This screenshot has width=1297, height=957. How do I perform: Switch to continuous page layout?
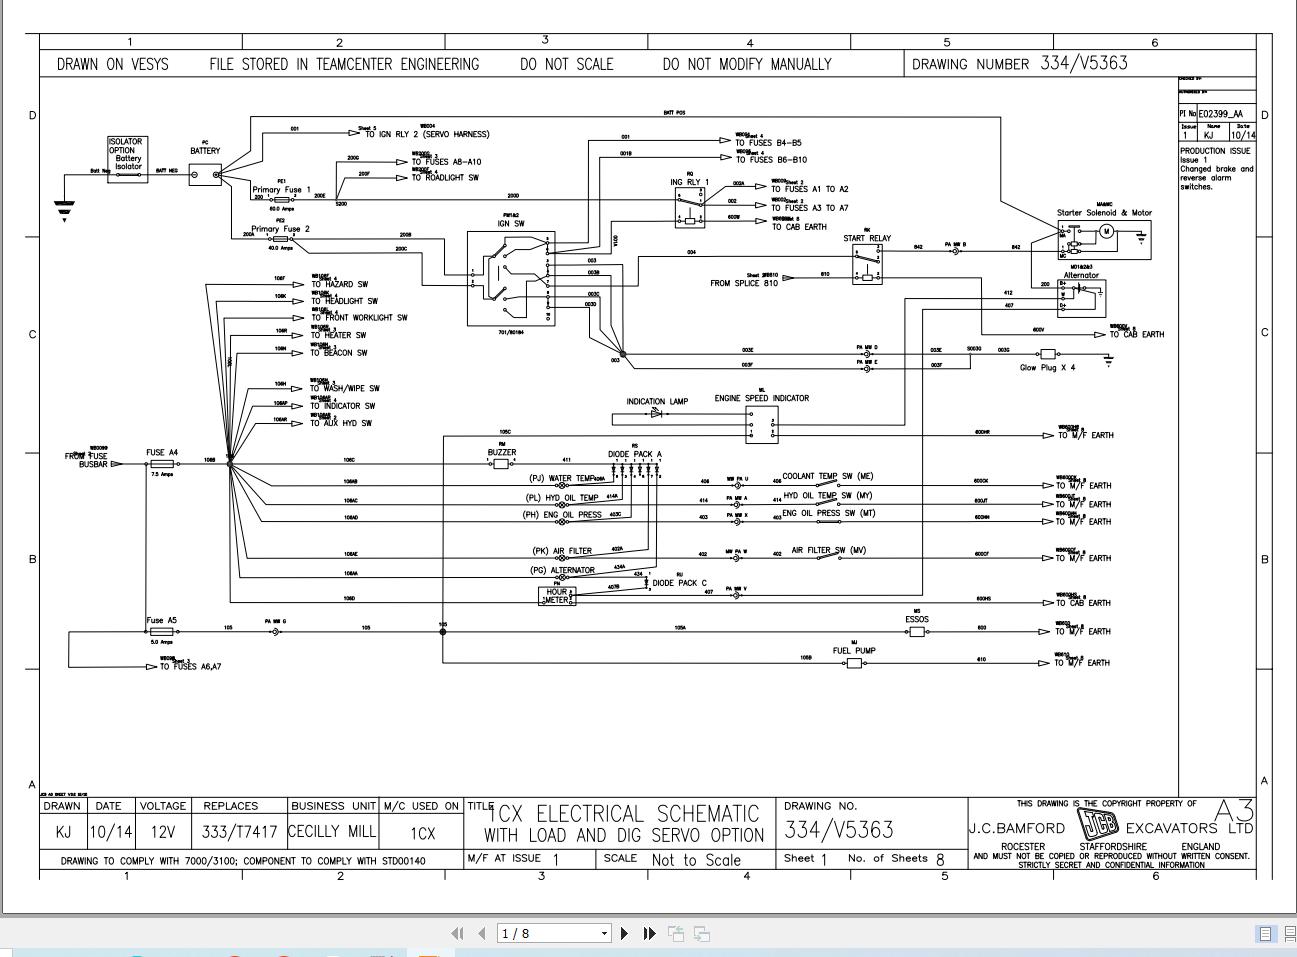click(1288, 936)
